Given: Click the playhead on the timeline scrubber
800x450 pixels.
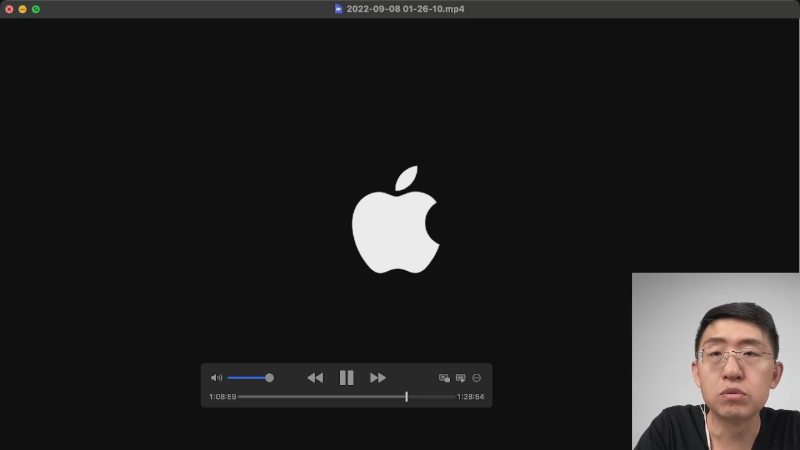Looking at the screenshot, I should click(407, 396).
